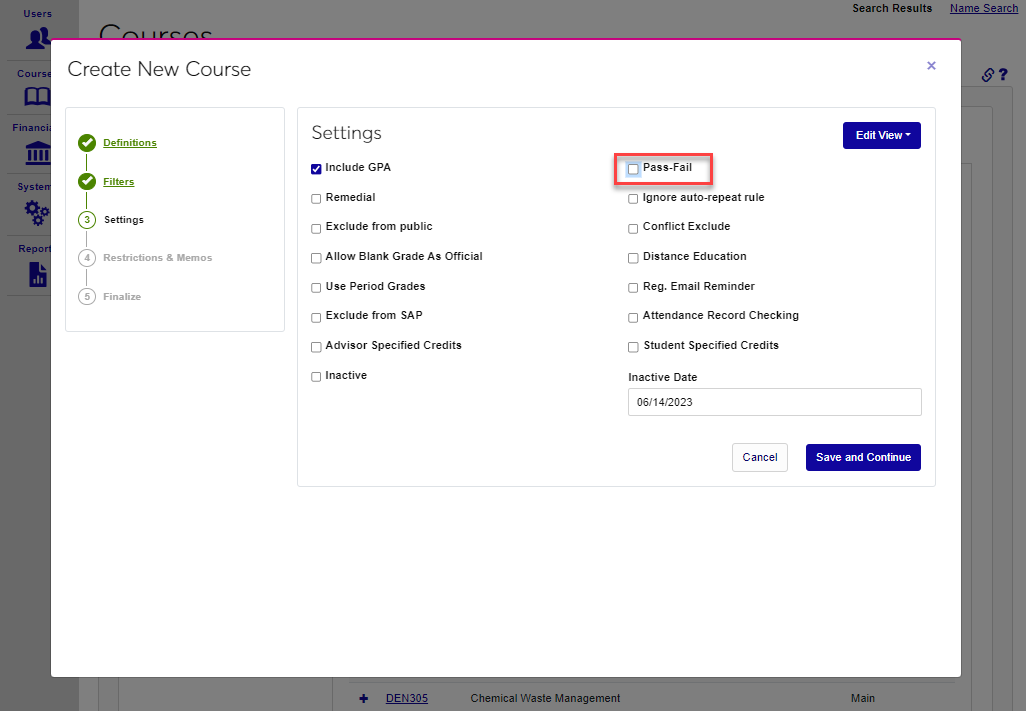Check the Distance Education checkbox
Image resolution: width=1026 pixels, height=711 pixels.
(633, 258)
